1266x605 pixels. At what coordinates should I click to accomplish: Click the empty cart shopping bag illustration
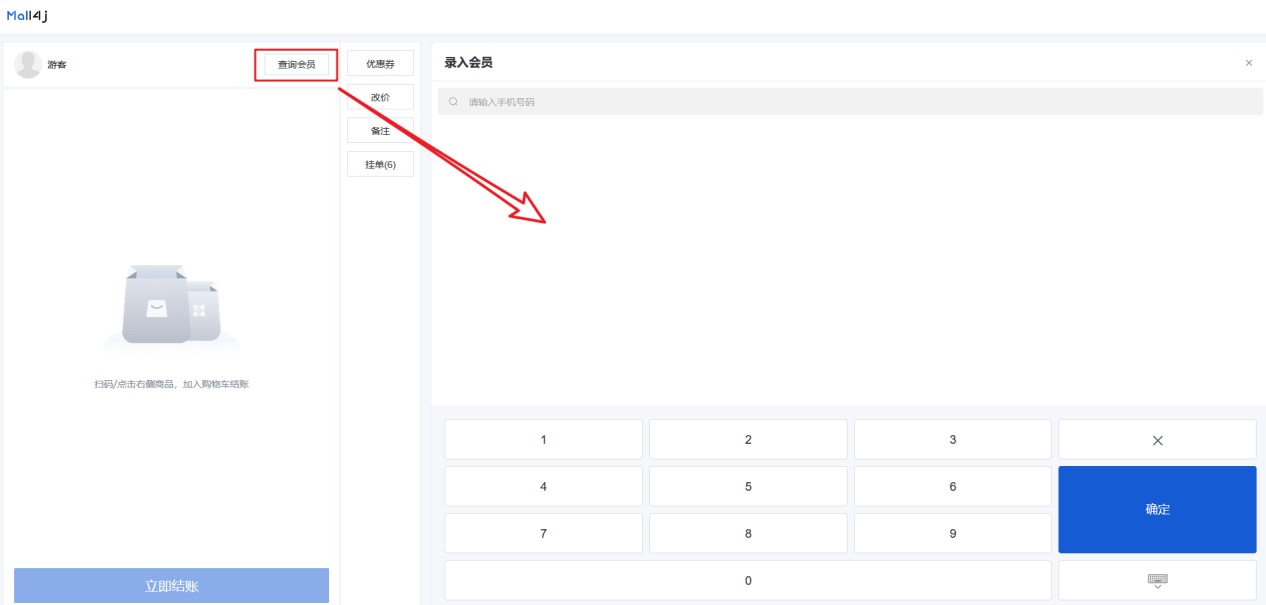coord(171,307)
